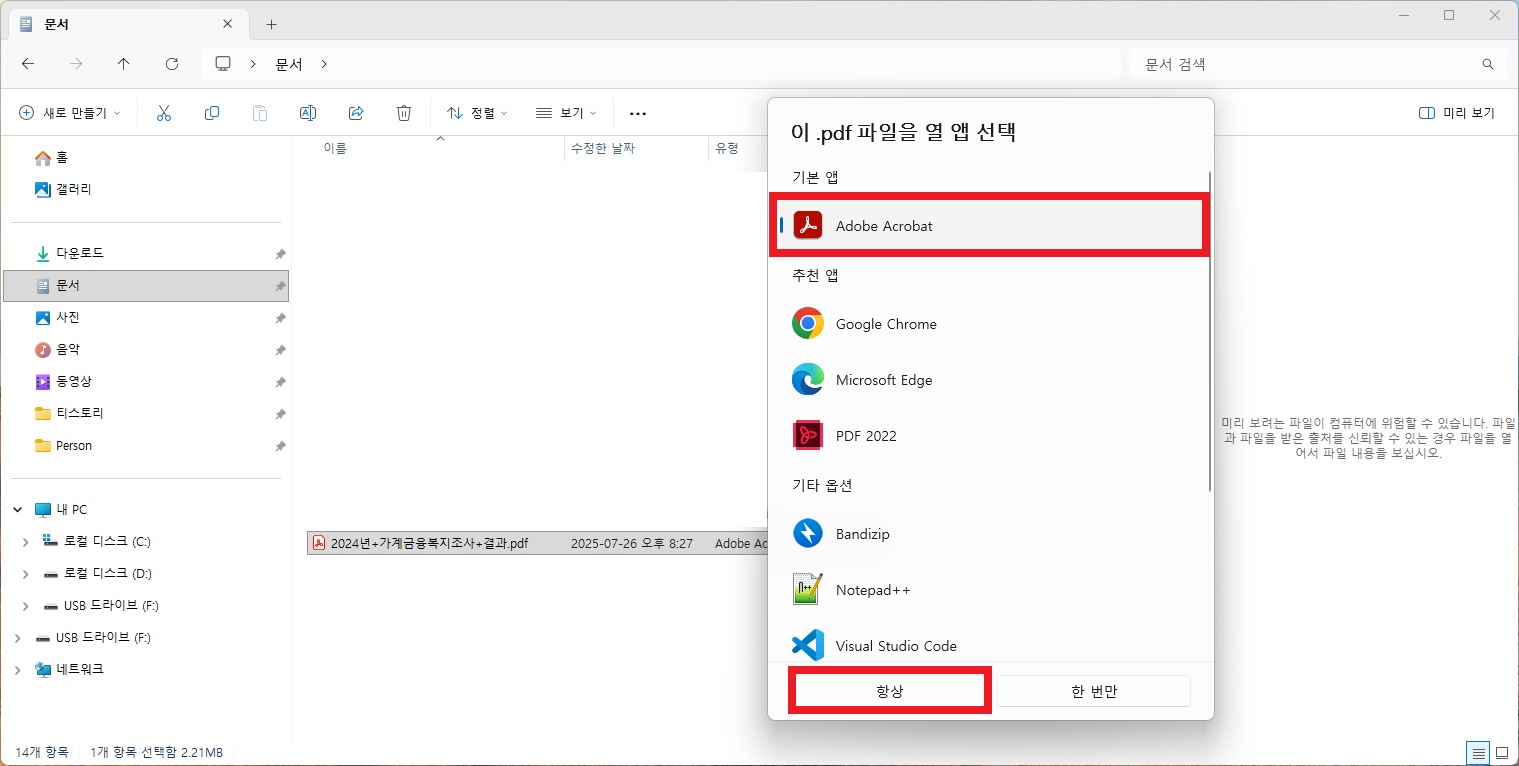Pick Bandizip from other options

point(990,534)
